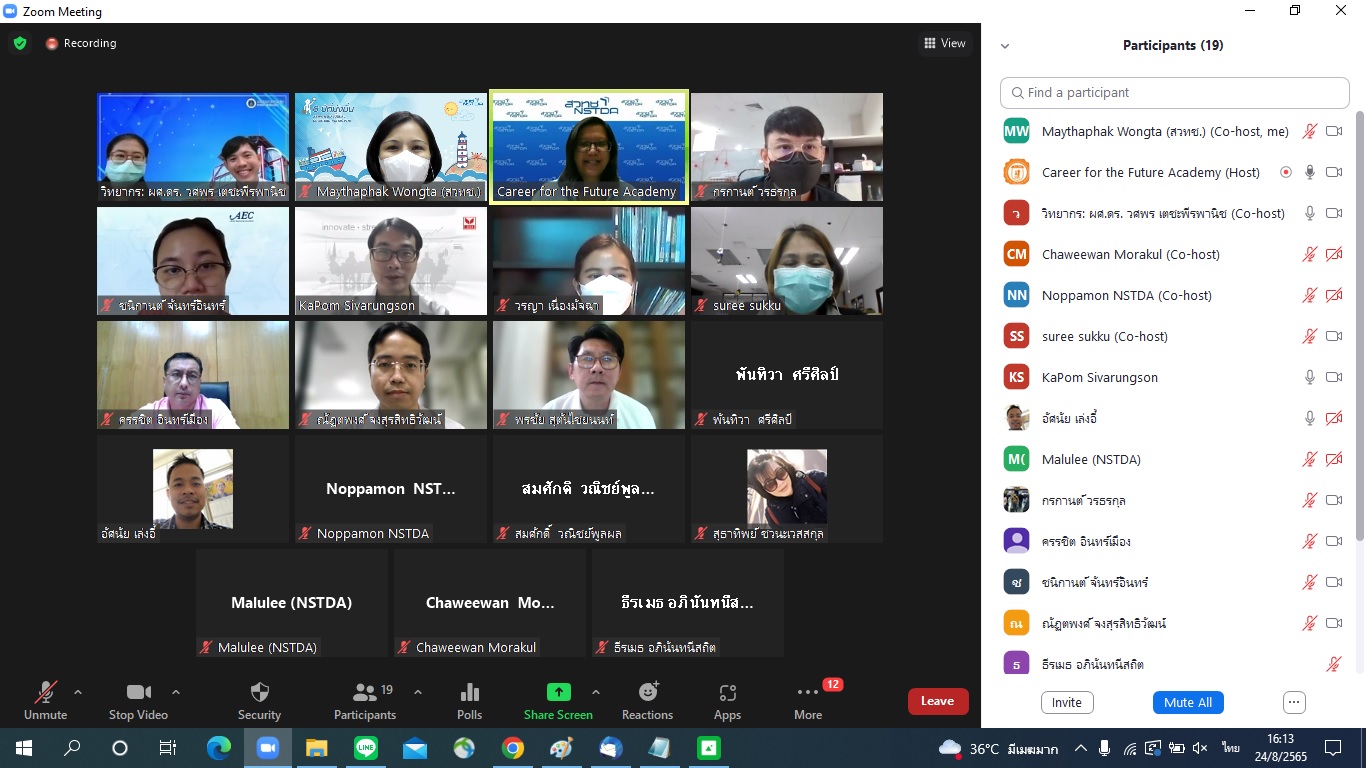Collapse Participants panel using the chevron
1366x768 pixels.
tap(1005, 46)
